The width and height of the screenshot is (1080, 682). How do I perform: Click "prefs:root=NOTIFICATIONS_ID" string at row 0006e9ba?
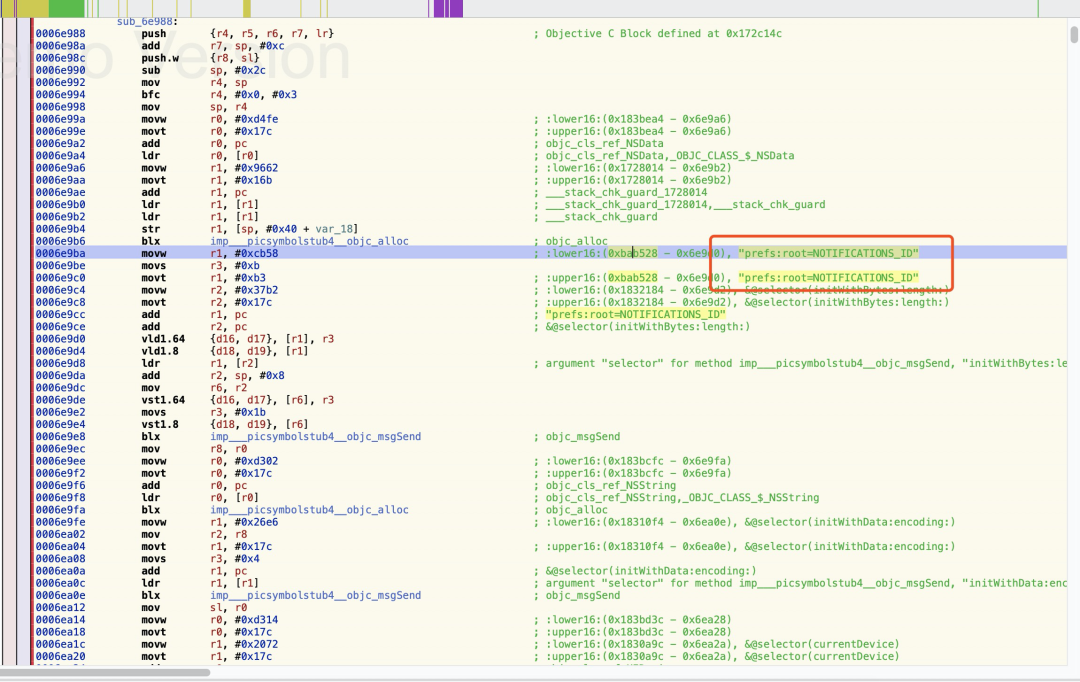pos(829,254)
